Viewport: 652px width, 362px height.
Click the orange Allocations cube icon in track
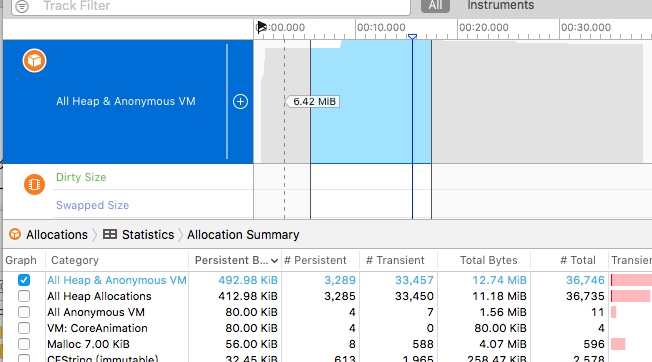click(x=34, y=61)
